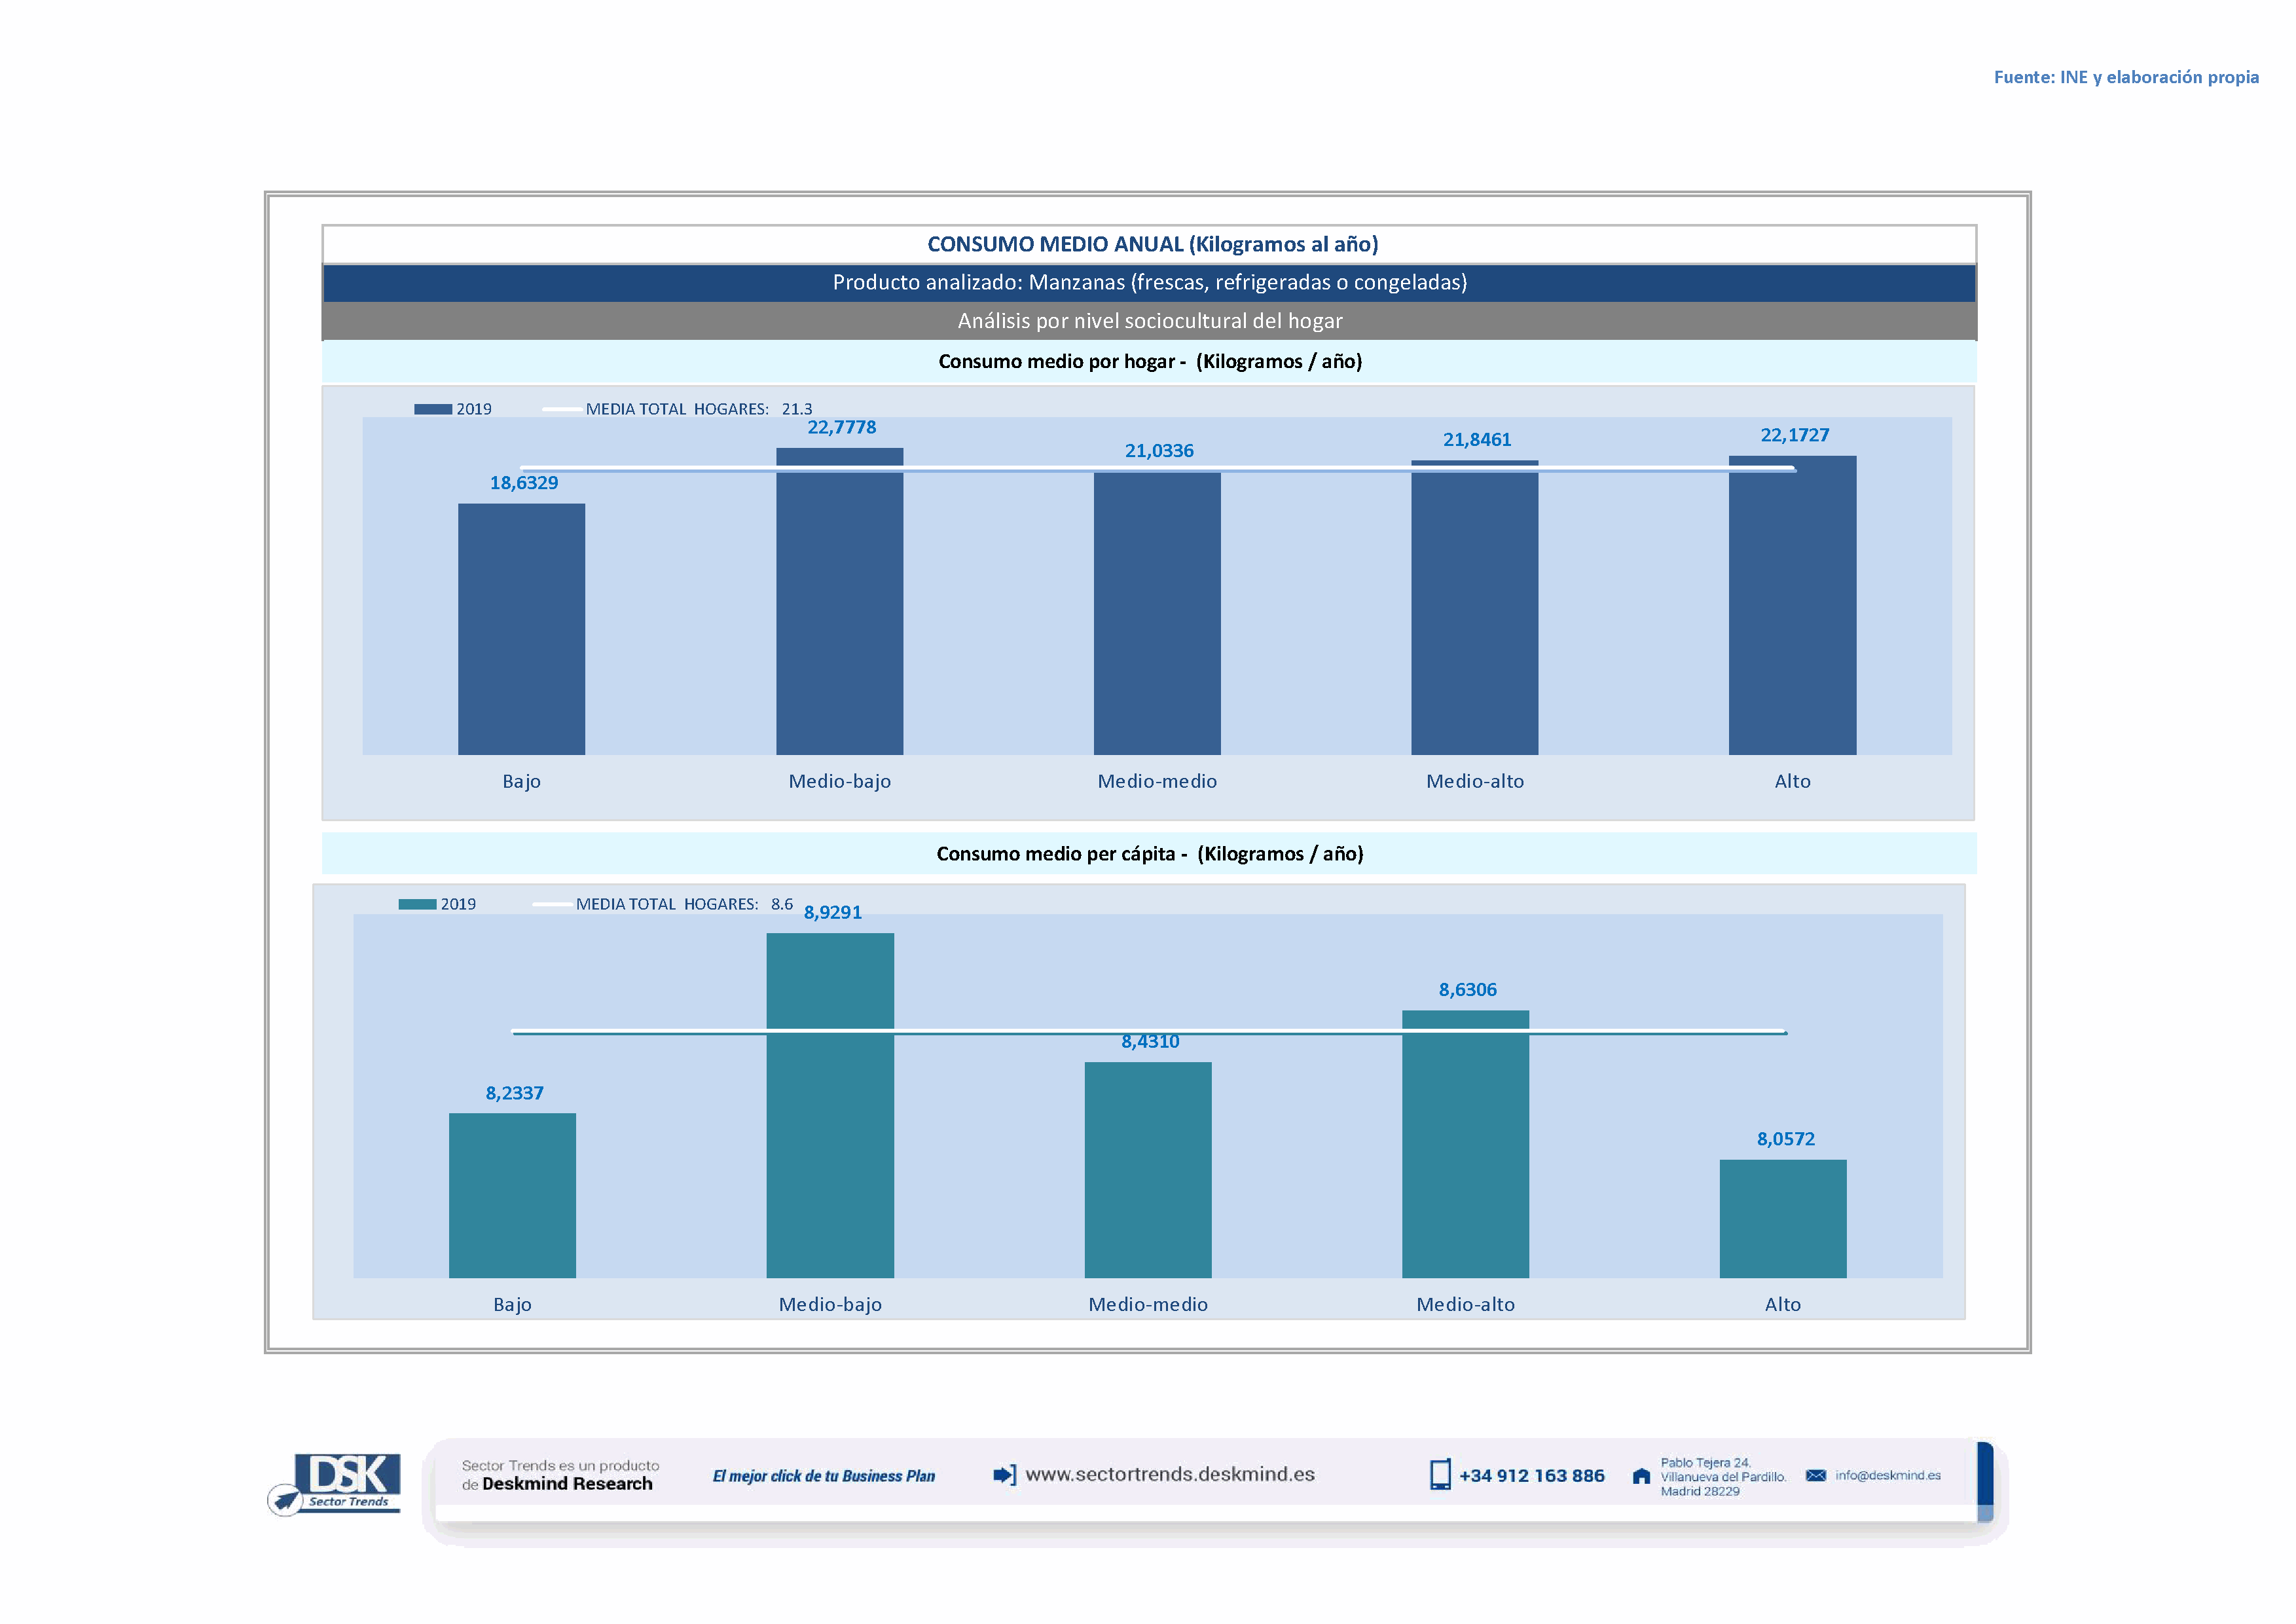Click the MEDIA TOTAL HOGARES 8.6 legend entry
2296x1624 pixels.
pos(684,904)
